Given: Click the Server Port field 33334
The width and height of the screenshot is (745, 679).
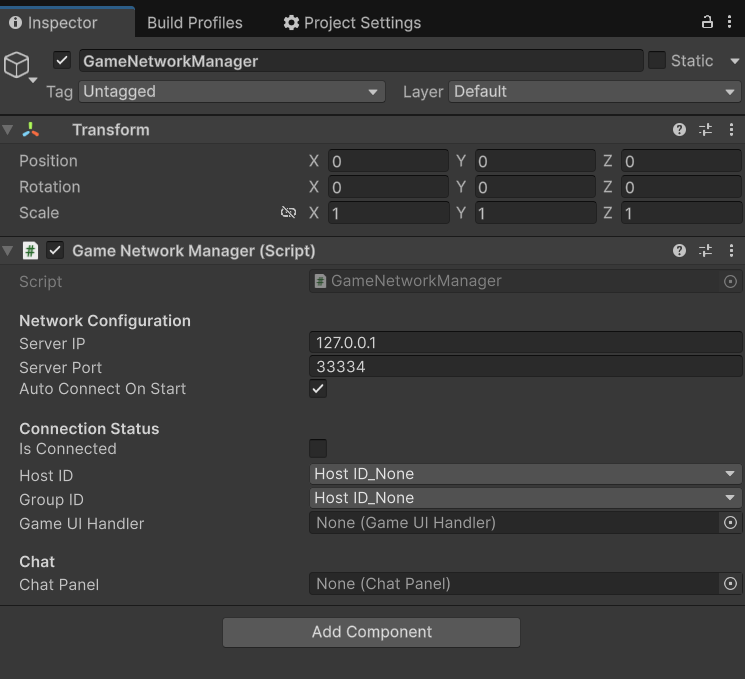Looking at the screenshot, I should coord(525,366).
